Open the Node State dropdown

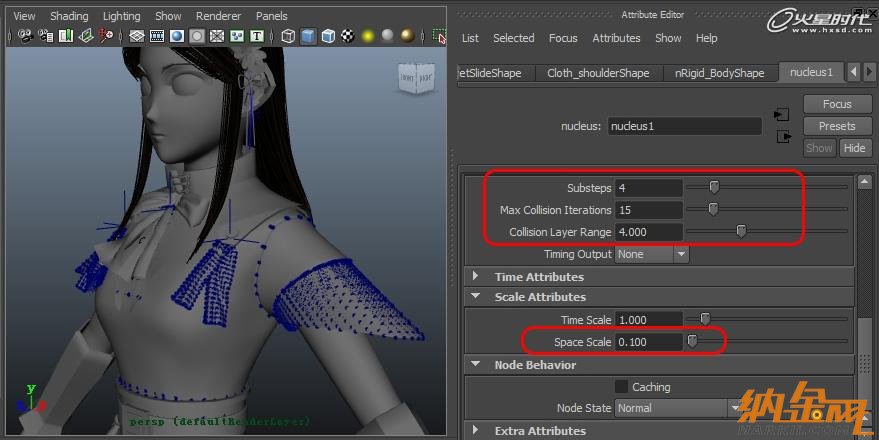[x=679, y=408]
